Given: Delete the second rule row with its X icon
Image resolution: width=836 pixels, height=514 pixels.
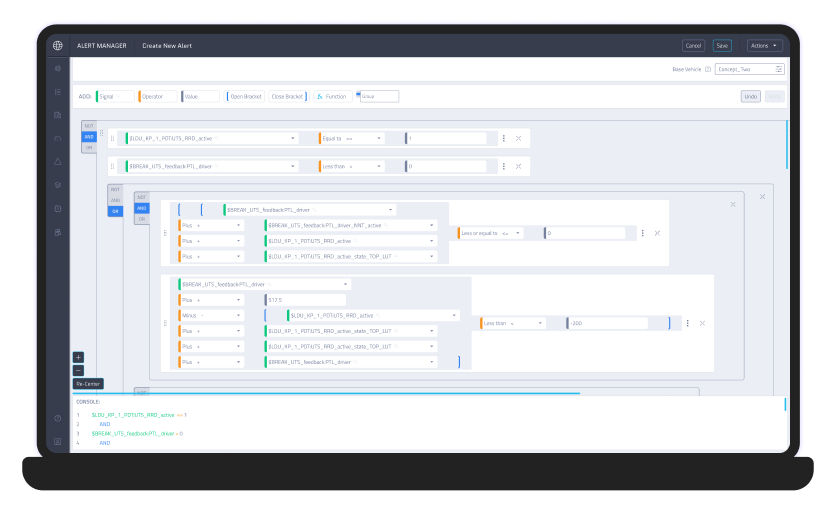Looking at the screenshot, I should 518,166.
